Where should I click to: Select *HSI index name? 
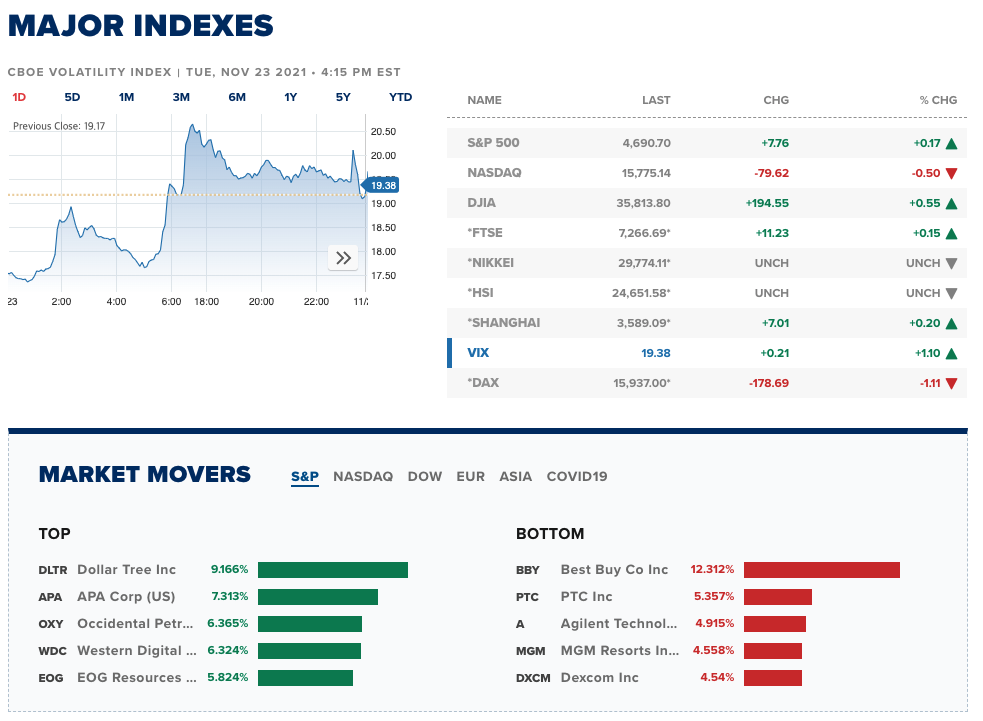tap(480, 293)
